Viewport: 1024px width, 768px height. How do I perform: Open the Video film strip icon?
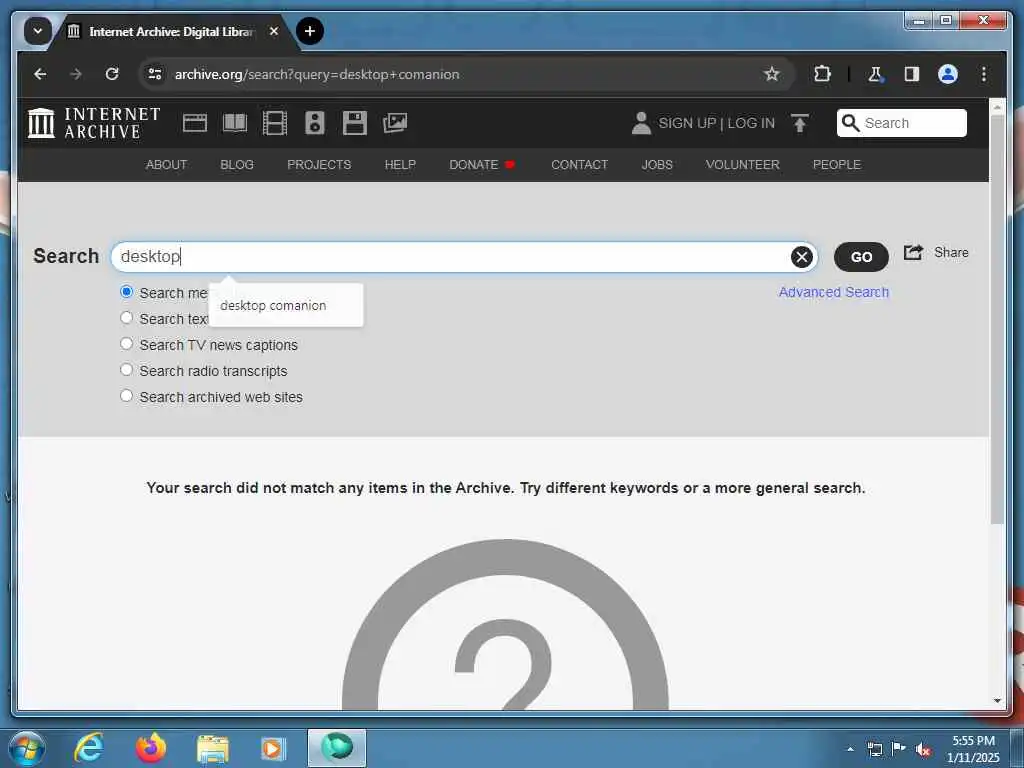(x=275, y=123)
